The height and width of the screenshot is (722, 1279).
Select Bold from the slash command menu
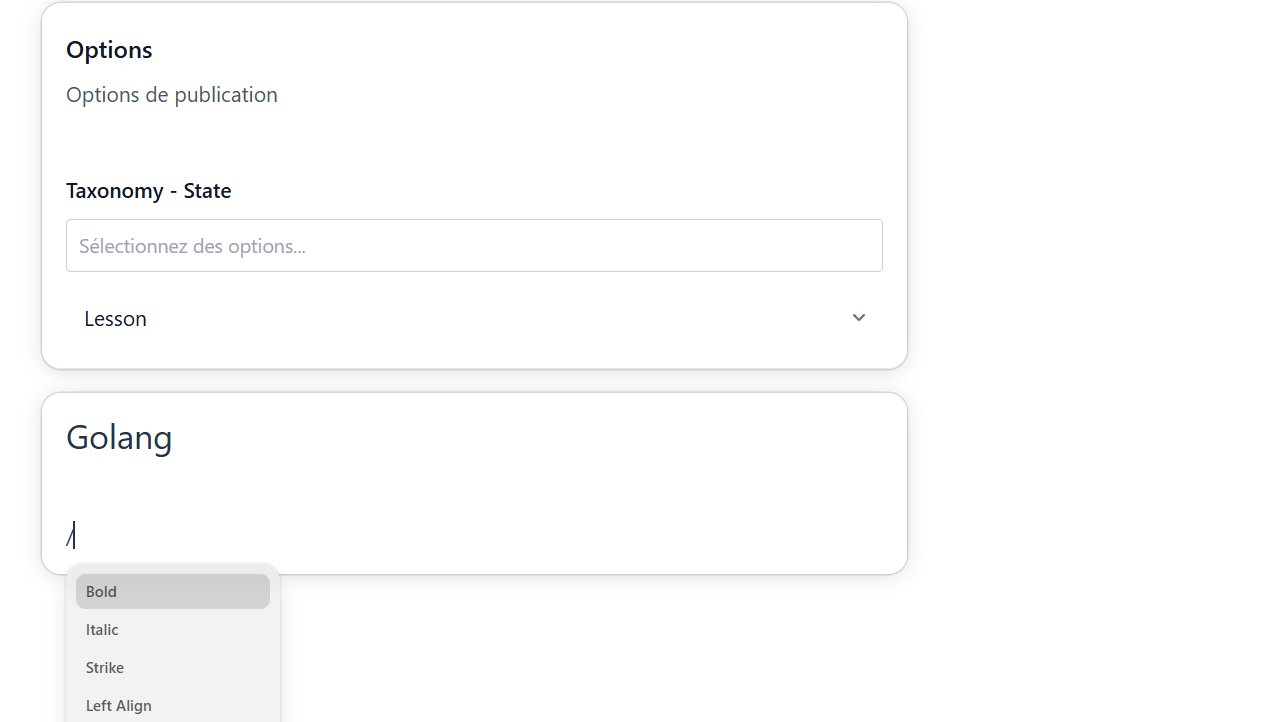[x=172, y=592]
